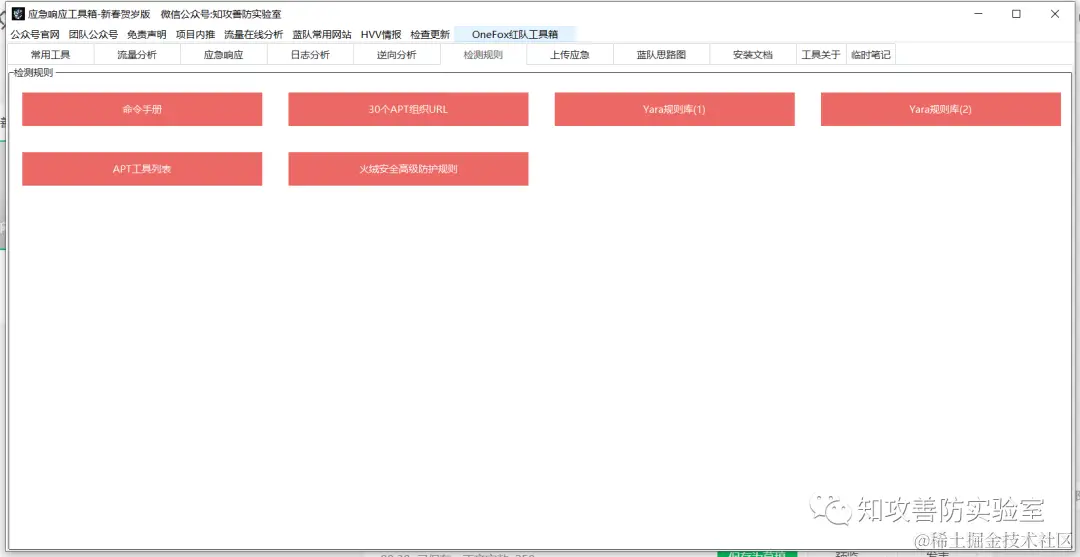Switch to the 逆向分析 tab
The image size is (1080, 557).
pos(397,55)
